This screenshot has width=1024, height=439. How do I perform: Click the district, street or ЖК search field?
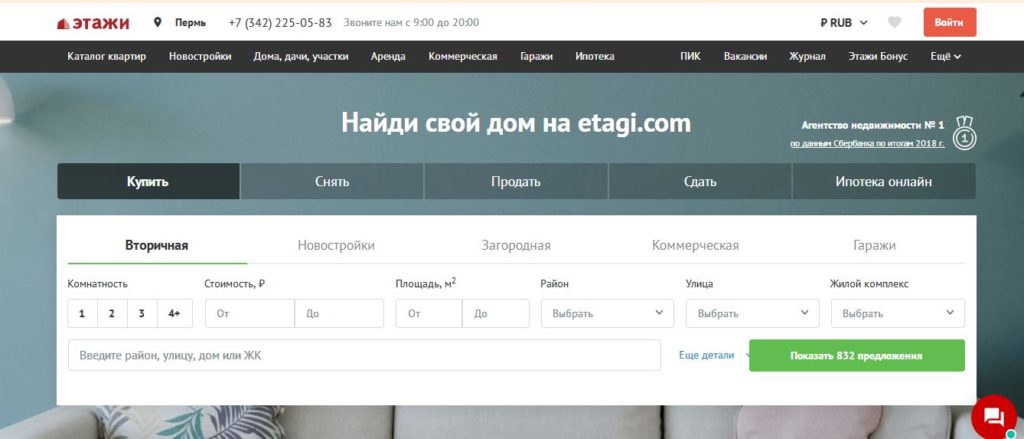364,355
